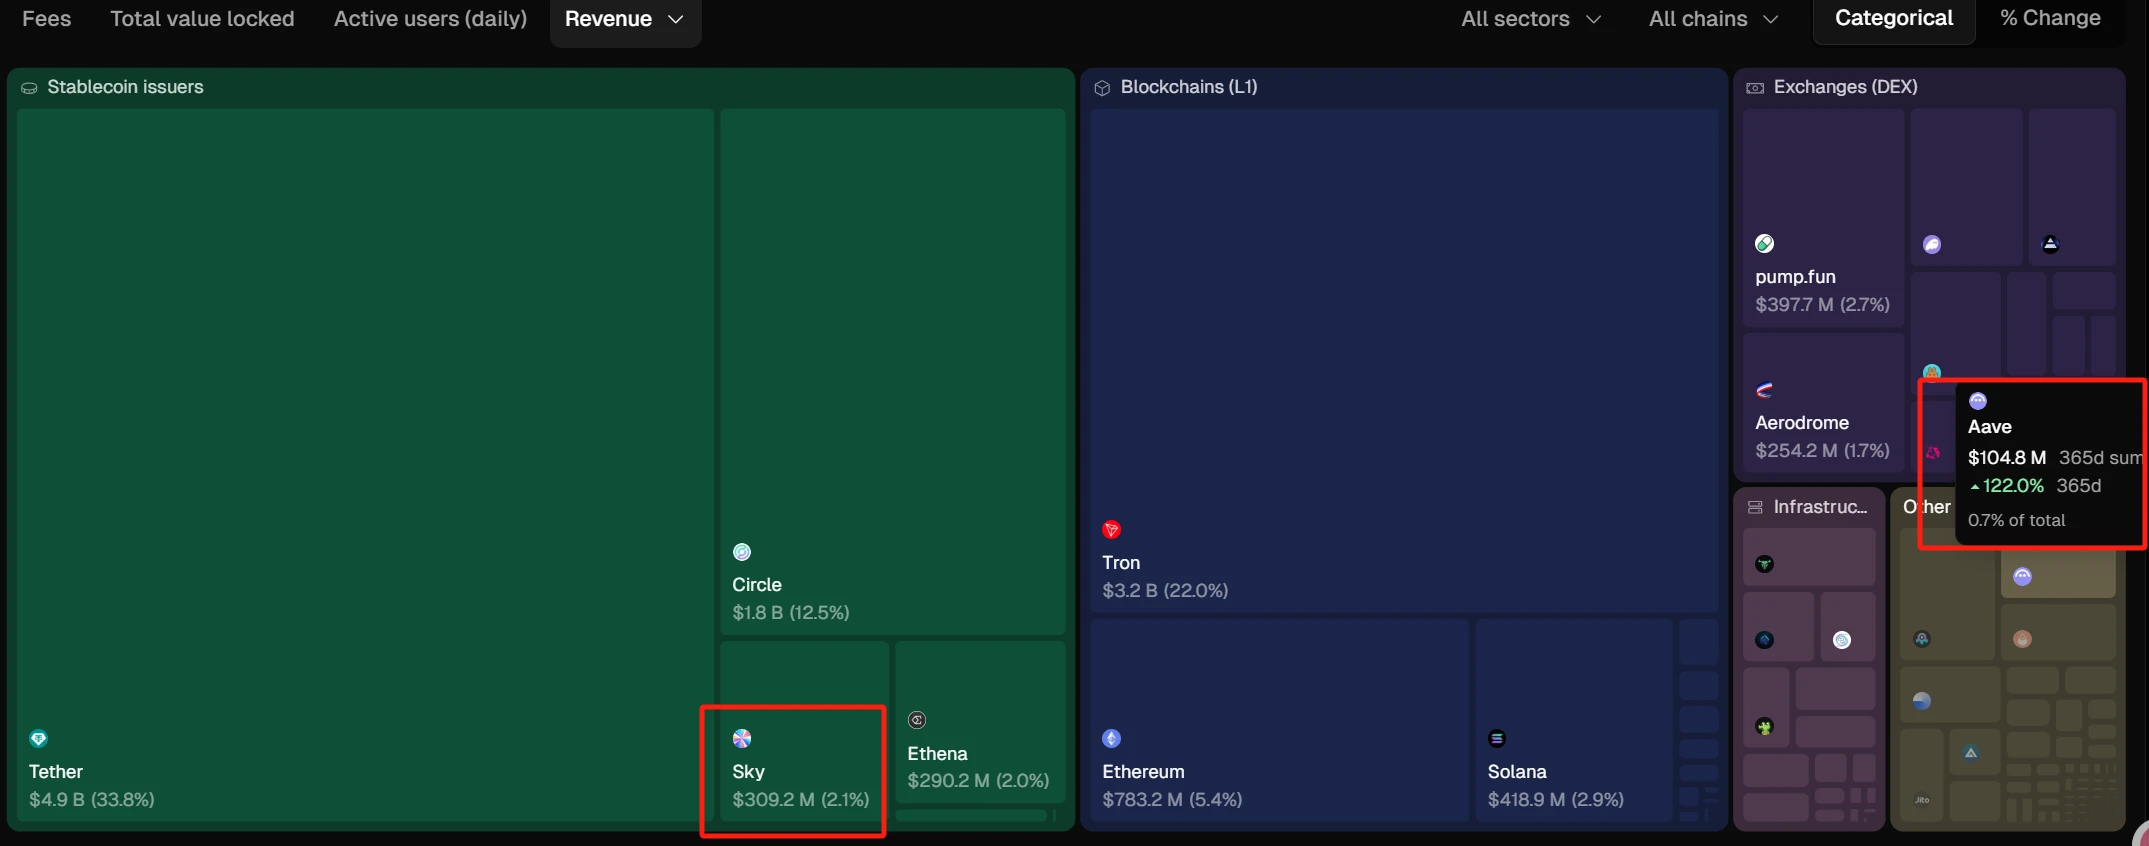Open the Stablecoin issuers category label

pos(125,87)
